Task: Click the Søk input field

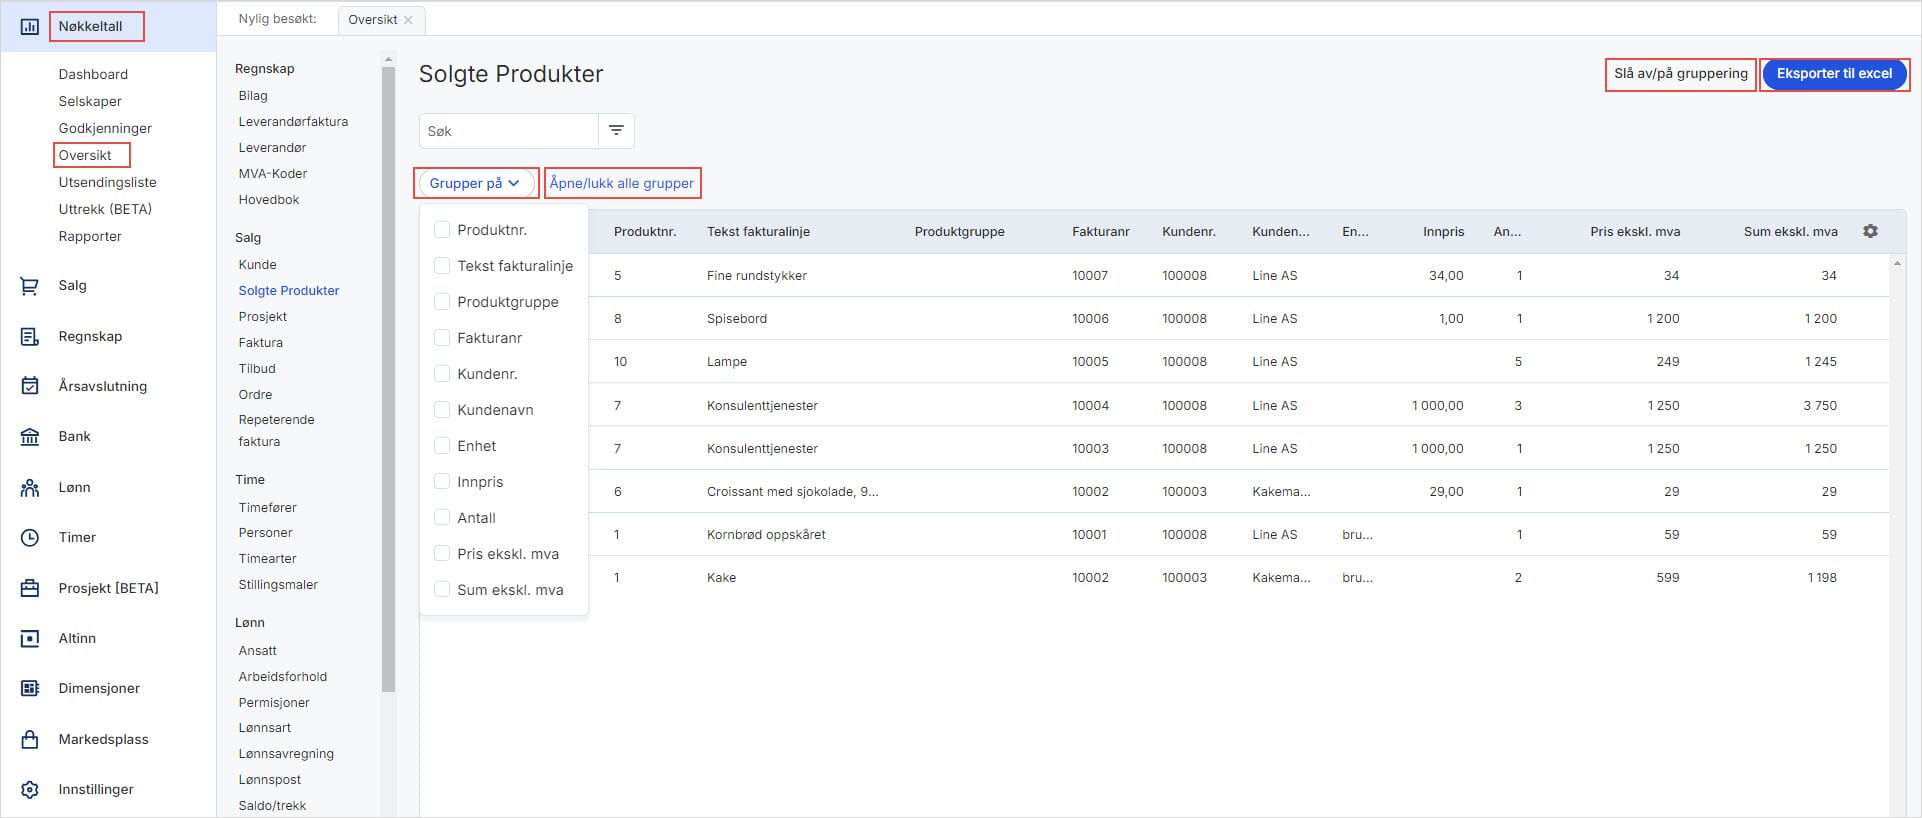Action: pyautogui.click(x=508, y=131)
